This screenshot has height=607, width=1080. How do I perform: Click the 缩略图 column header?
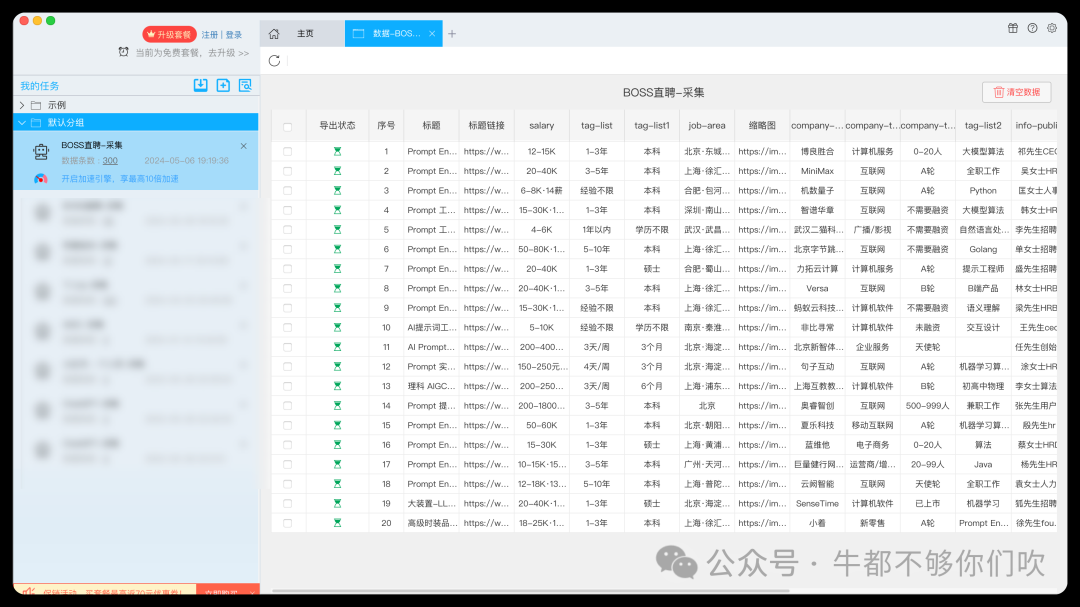click(x=762, y=125)
